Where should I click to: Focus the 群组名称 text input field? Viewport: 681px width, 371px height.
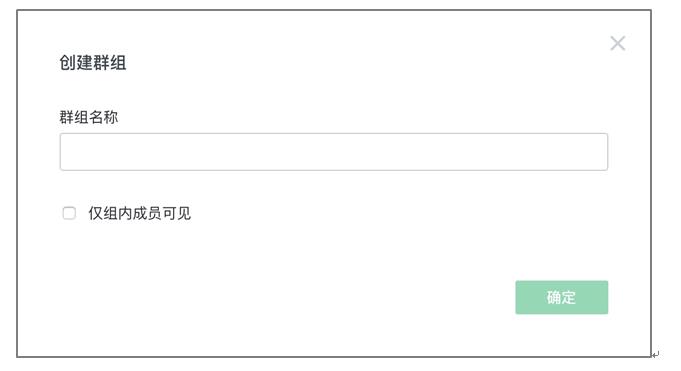(x=334, y=152)
